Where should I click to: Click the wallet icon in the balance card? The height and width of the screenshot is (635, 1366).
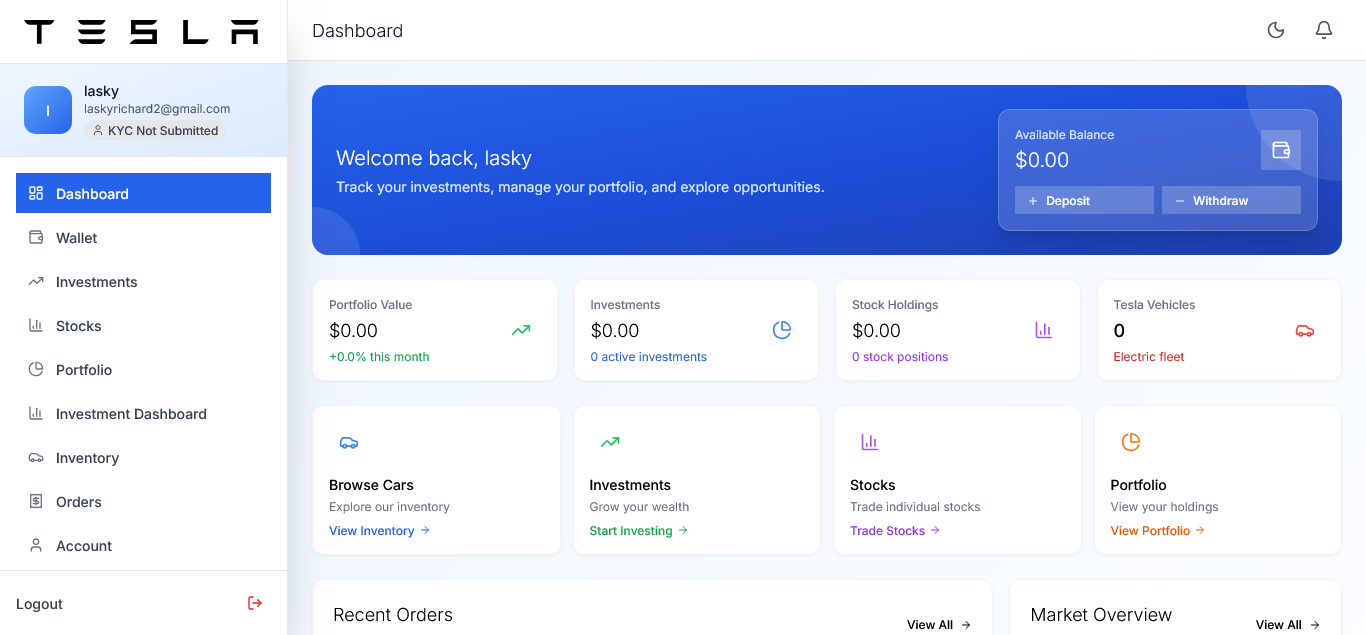tap(1281, 150)
